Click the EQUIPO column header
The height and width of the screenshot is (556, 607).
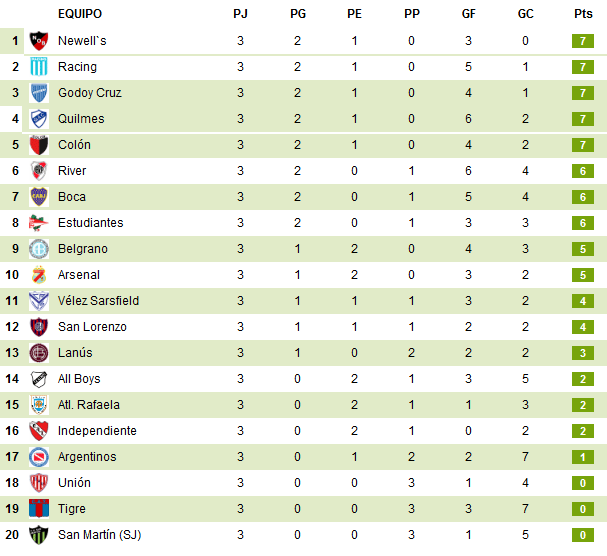tap(80, 14)
